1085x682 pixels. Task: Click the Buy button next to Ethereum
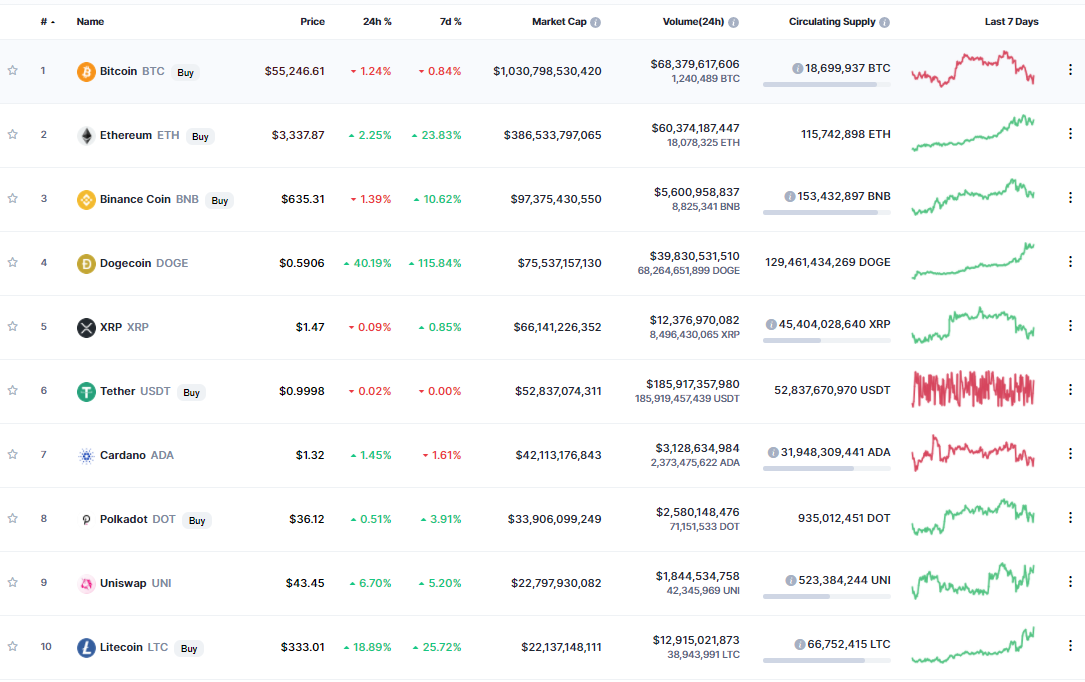[x=200, y=137]
